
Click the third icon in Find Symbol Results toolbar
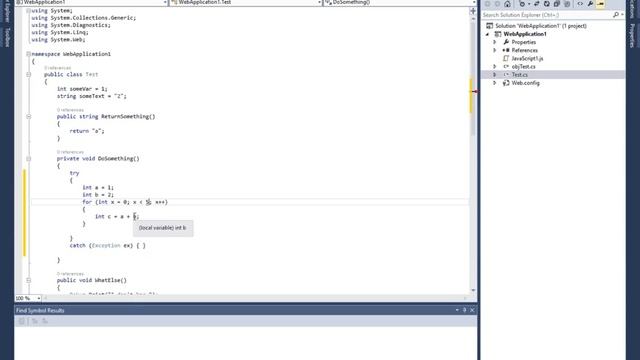[45, 321]
